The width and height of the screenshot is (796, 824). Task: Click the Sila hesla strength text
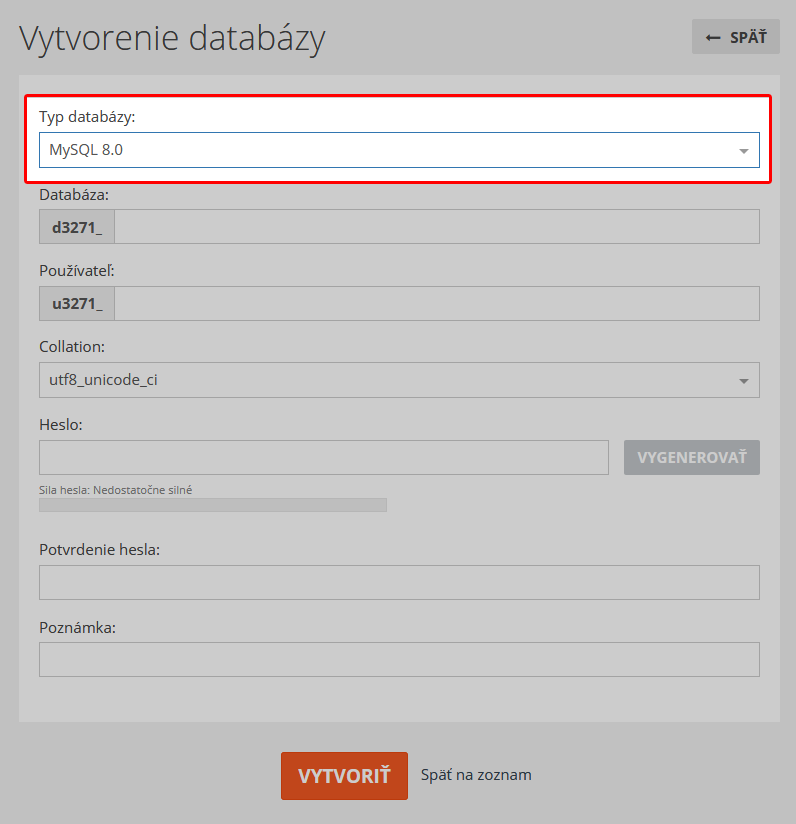[x=116, y=490]
